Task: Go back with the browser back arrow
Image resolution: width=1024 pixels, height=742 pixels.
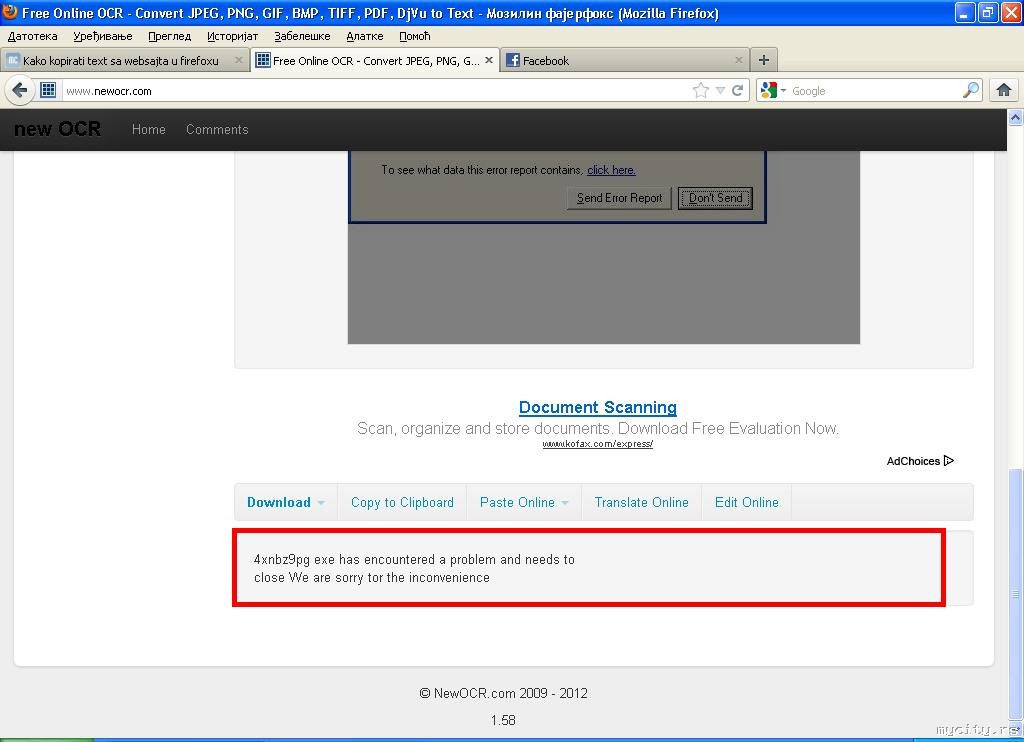Action: 20,90
